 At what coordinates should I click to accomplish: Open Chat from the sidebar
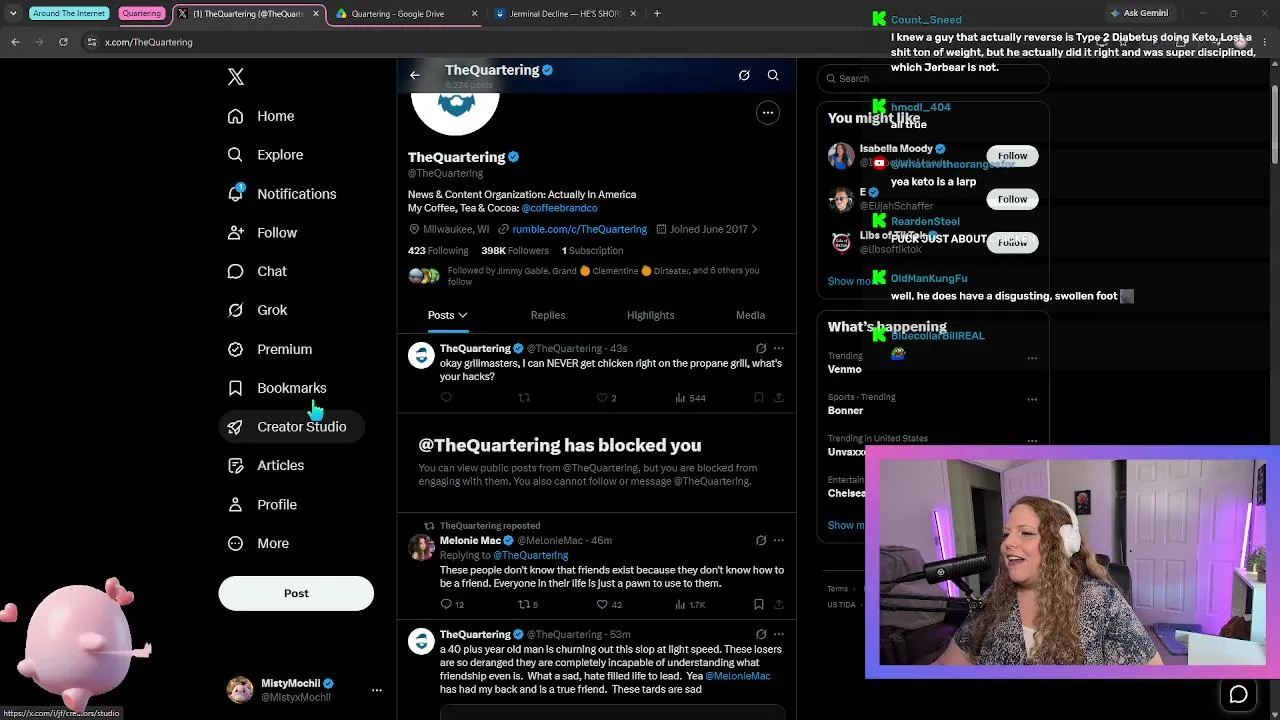(x=257, y=271)
